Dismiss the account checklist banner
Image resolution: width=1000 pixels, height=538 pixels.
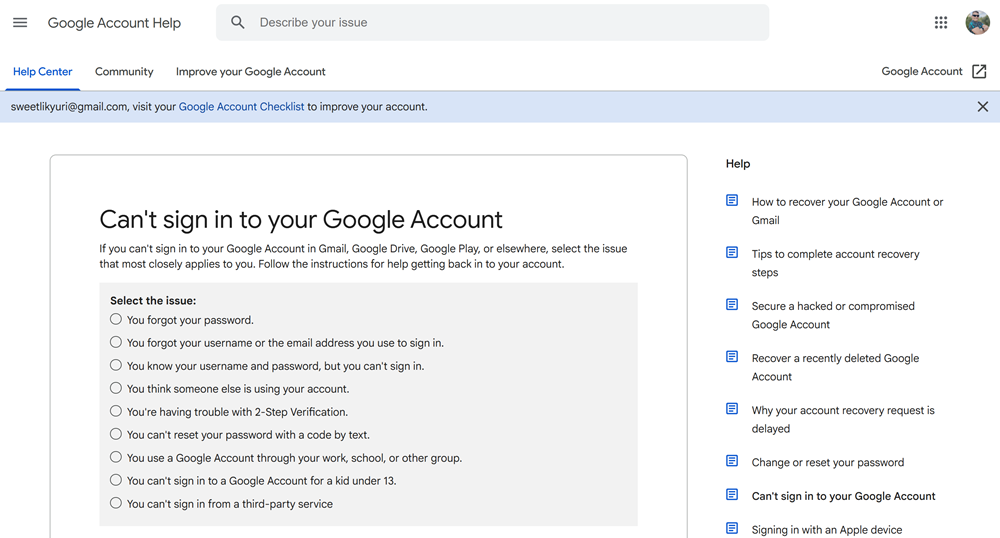click(983, 106)
